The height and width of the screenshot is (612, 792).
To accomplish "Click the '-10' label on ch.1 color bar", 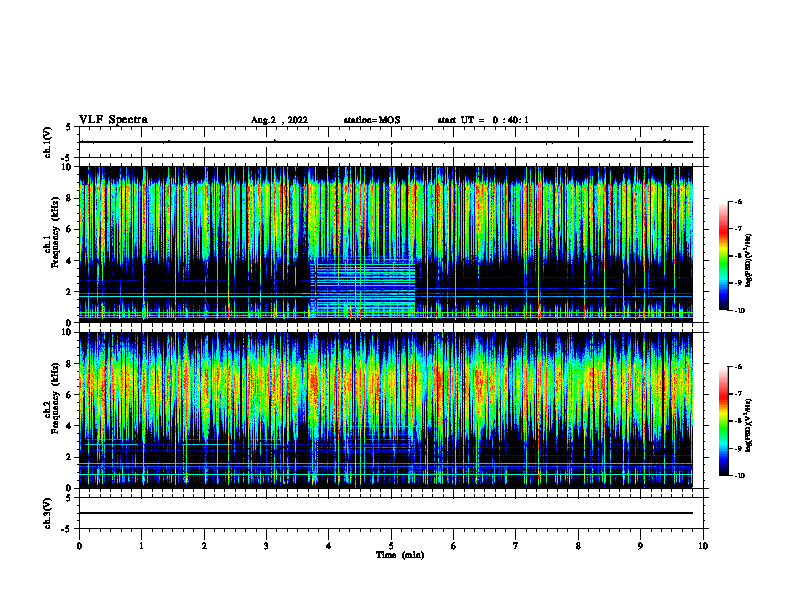I will pos(740,311).
